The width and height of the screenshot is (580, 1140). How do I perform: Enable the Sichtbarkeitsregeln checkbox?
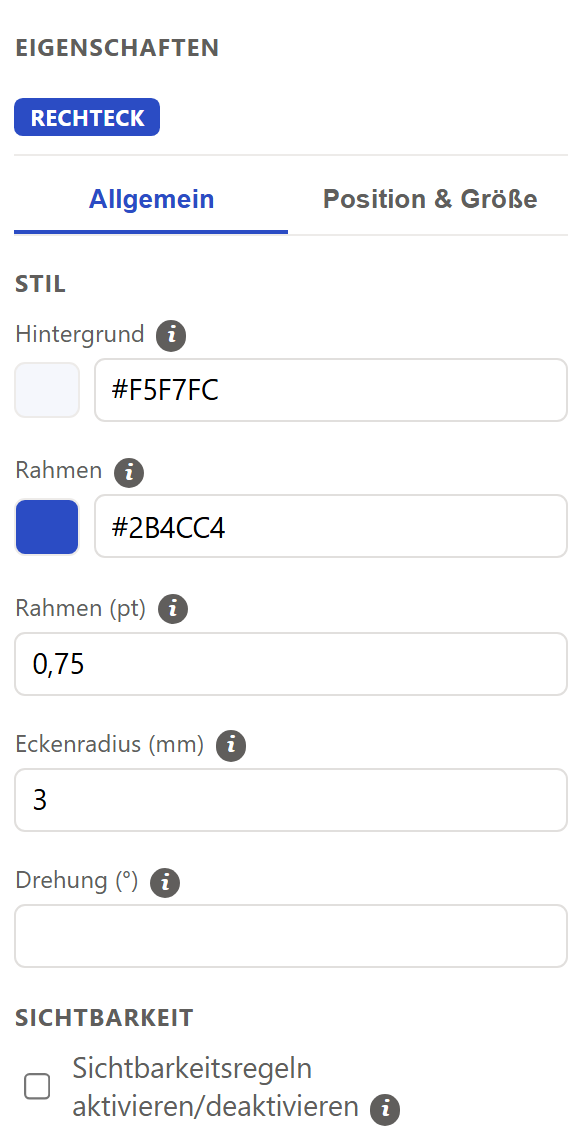point(37,1087)
